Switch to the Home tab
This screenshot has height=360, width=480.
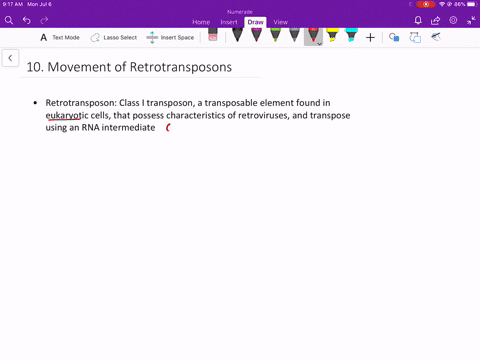tap(201, 22)
